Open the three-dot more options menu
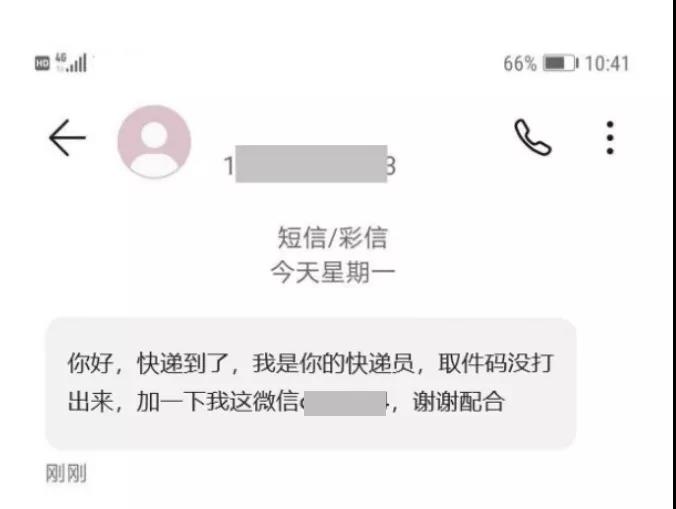676x509 pixels. (x=610, y=138)
